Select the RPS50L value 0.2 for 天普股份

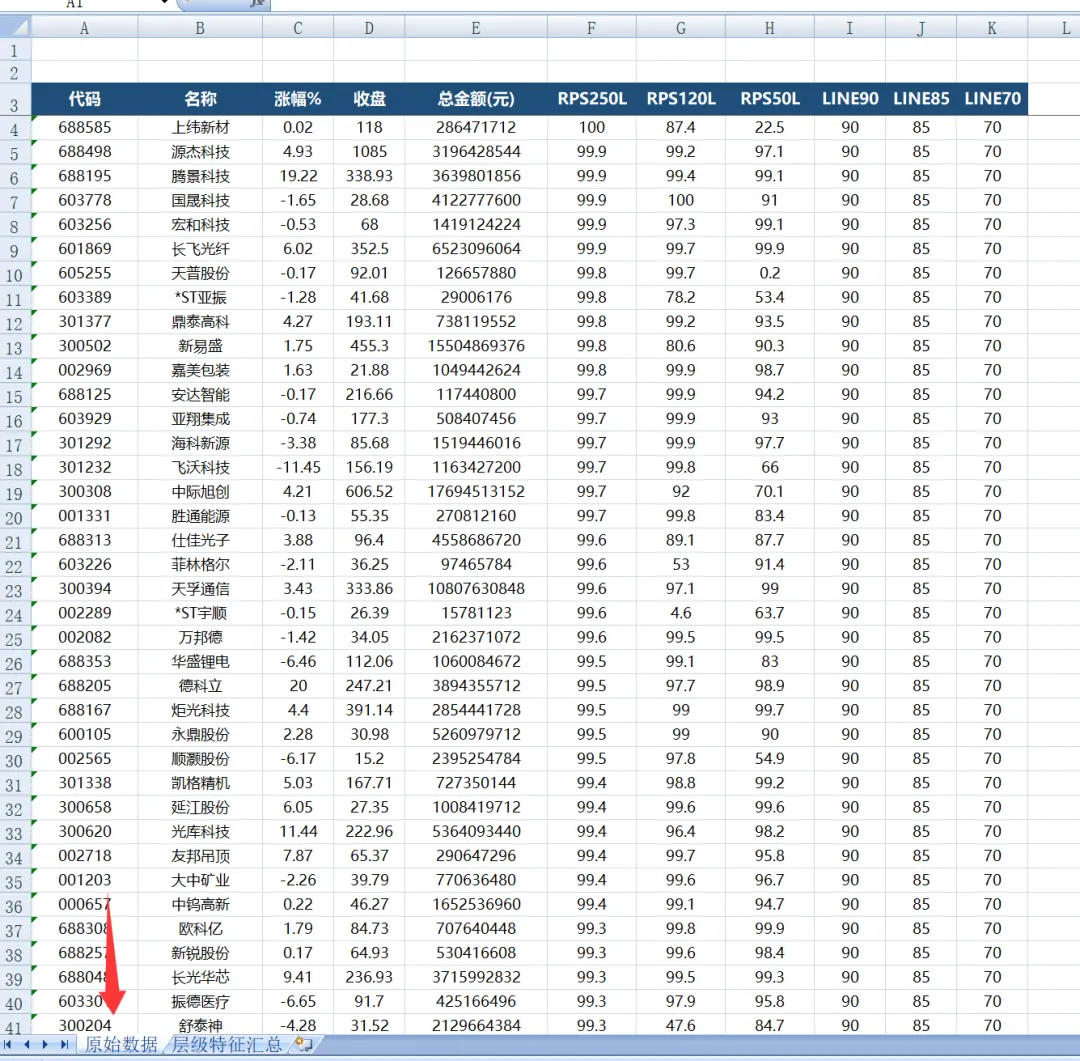click(769, 273)
